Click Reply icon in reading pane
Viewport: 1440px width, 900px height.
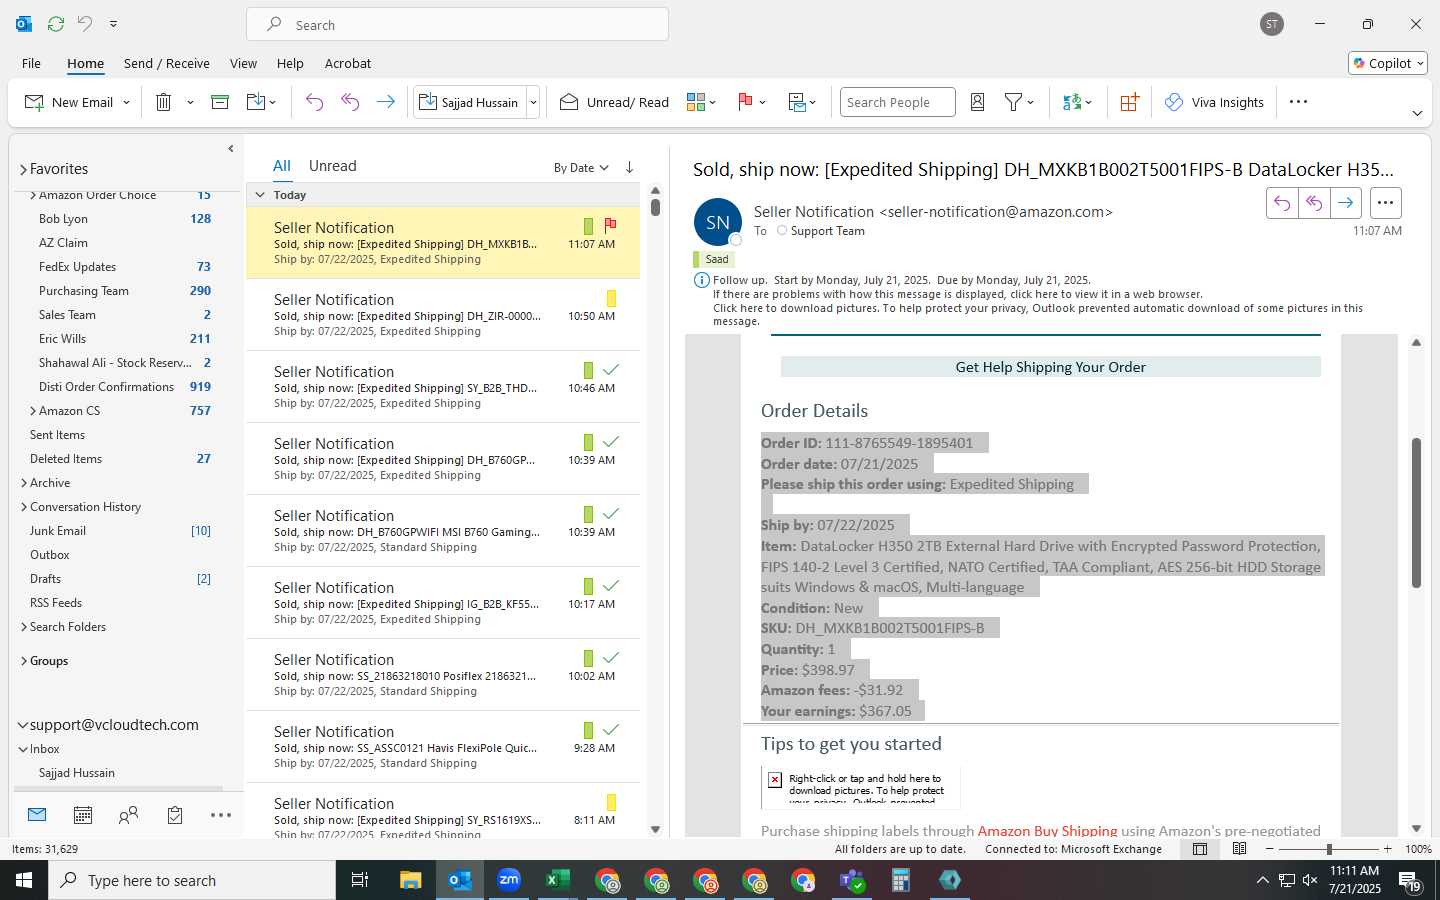tap(1281, 203)
